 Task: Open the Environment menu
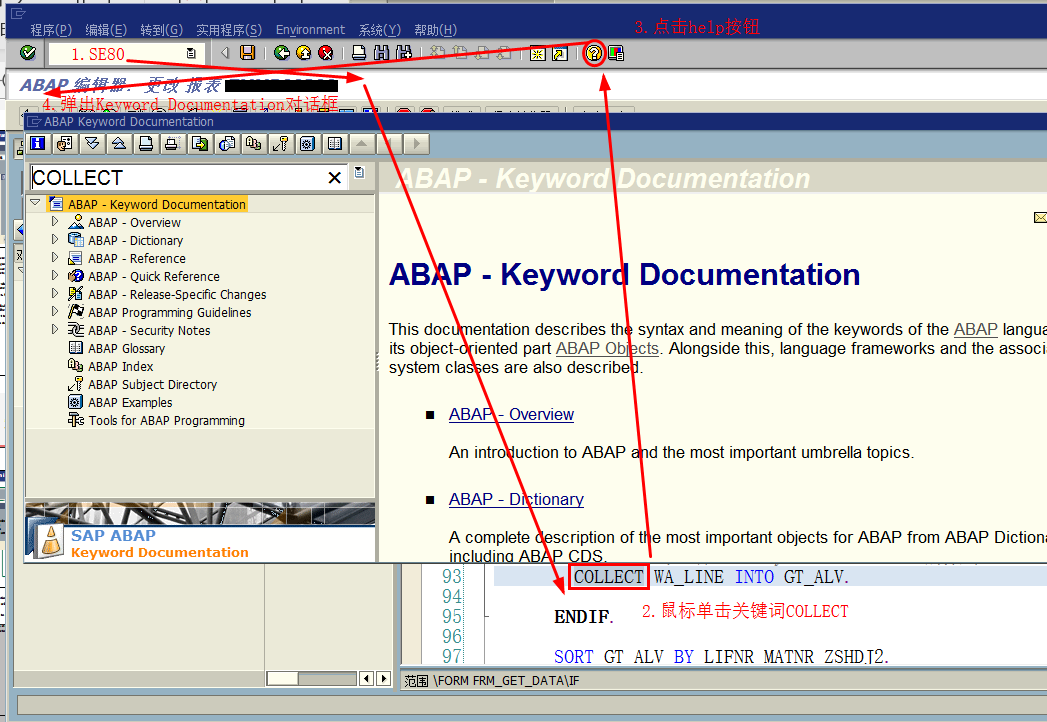click(x=310, y=29)
